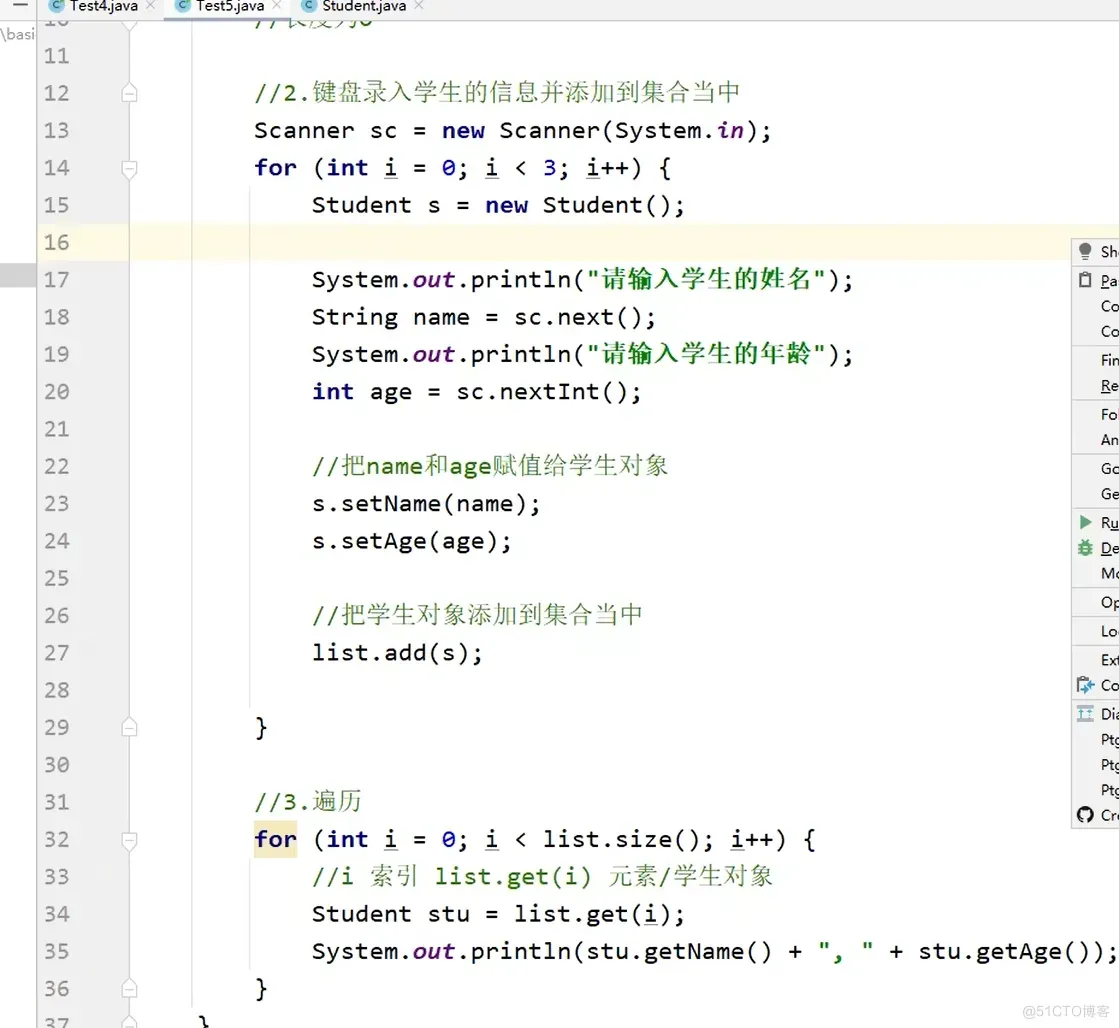The height and width of the screenshot is (1028, 1119).
Task: Choose the 'Re' Refactor menu entry
Action: coord(1109,386)
